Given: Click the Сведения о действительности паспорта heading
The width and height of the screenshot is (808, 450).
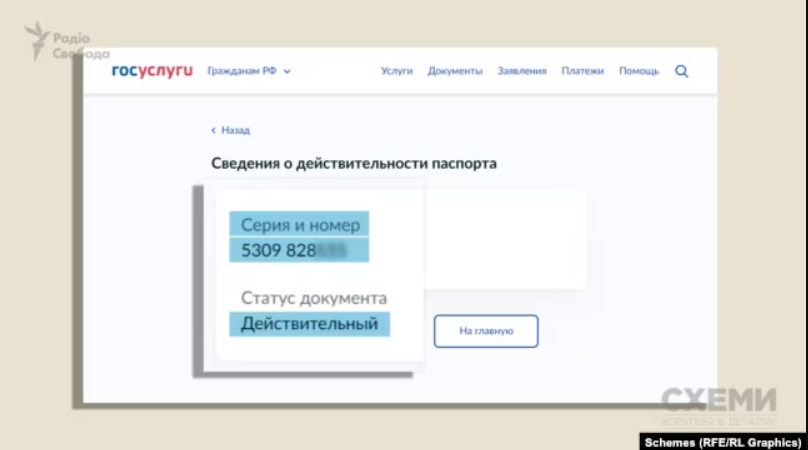Looking at the screenshot, I should pyautogui.click(x=353, y=163).
